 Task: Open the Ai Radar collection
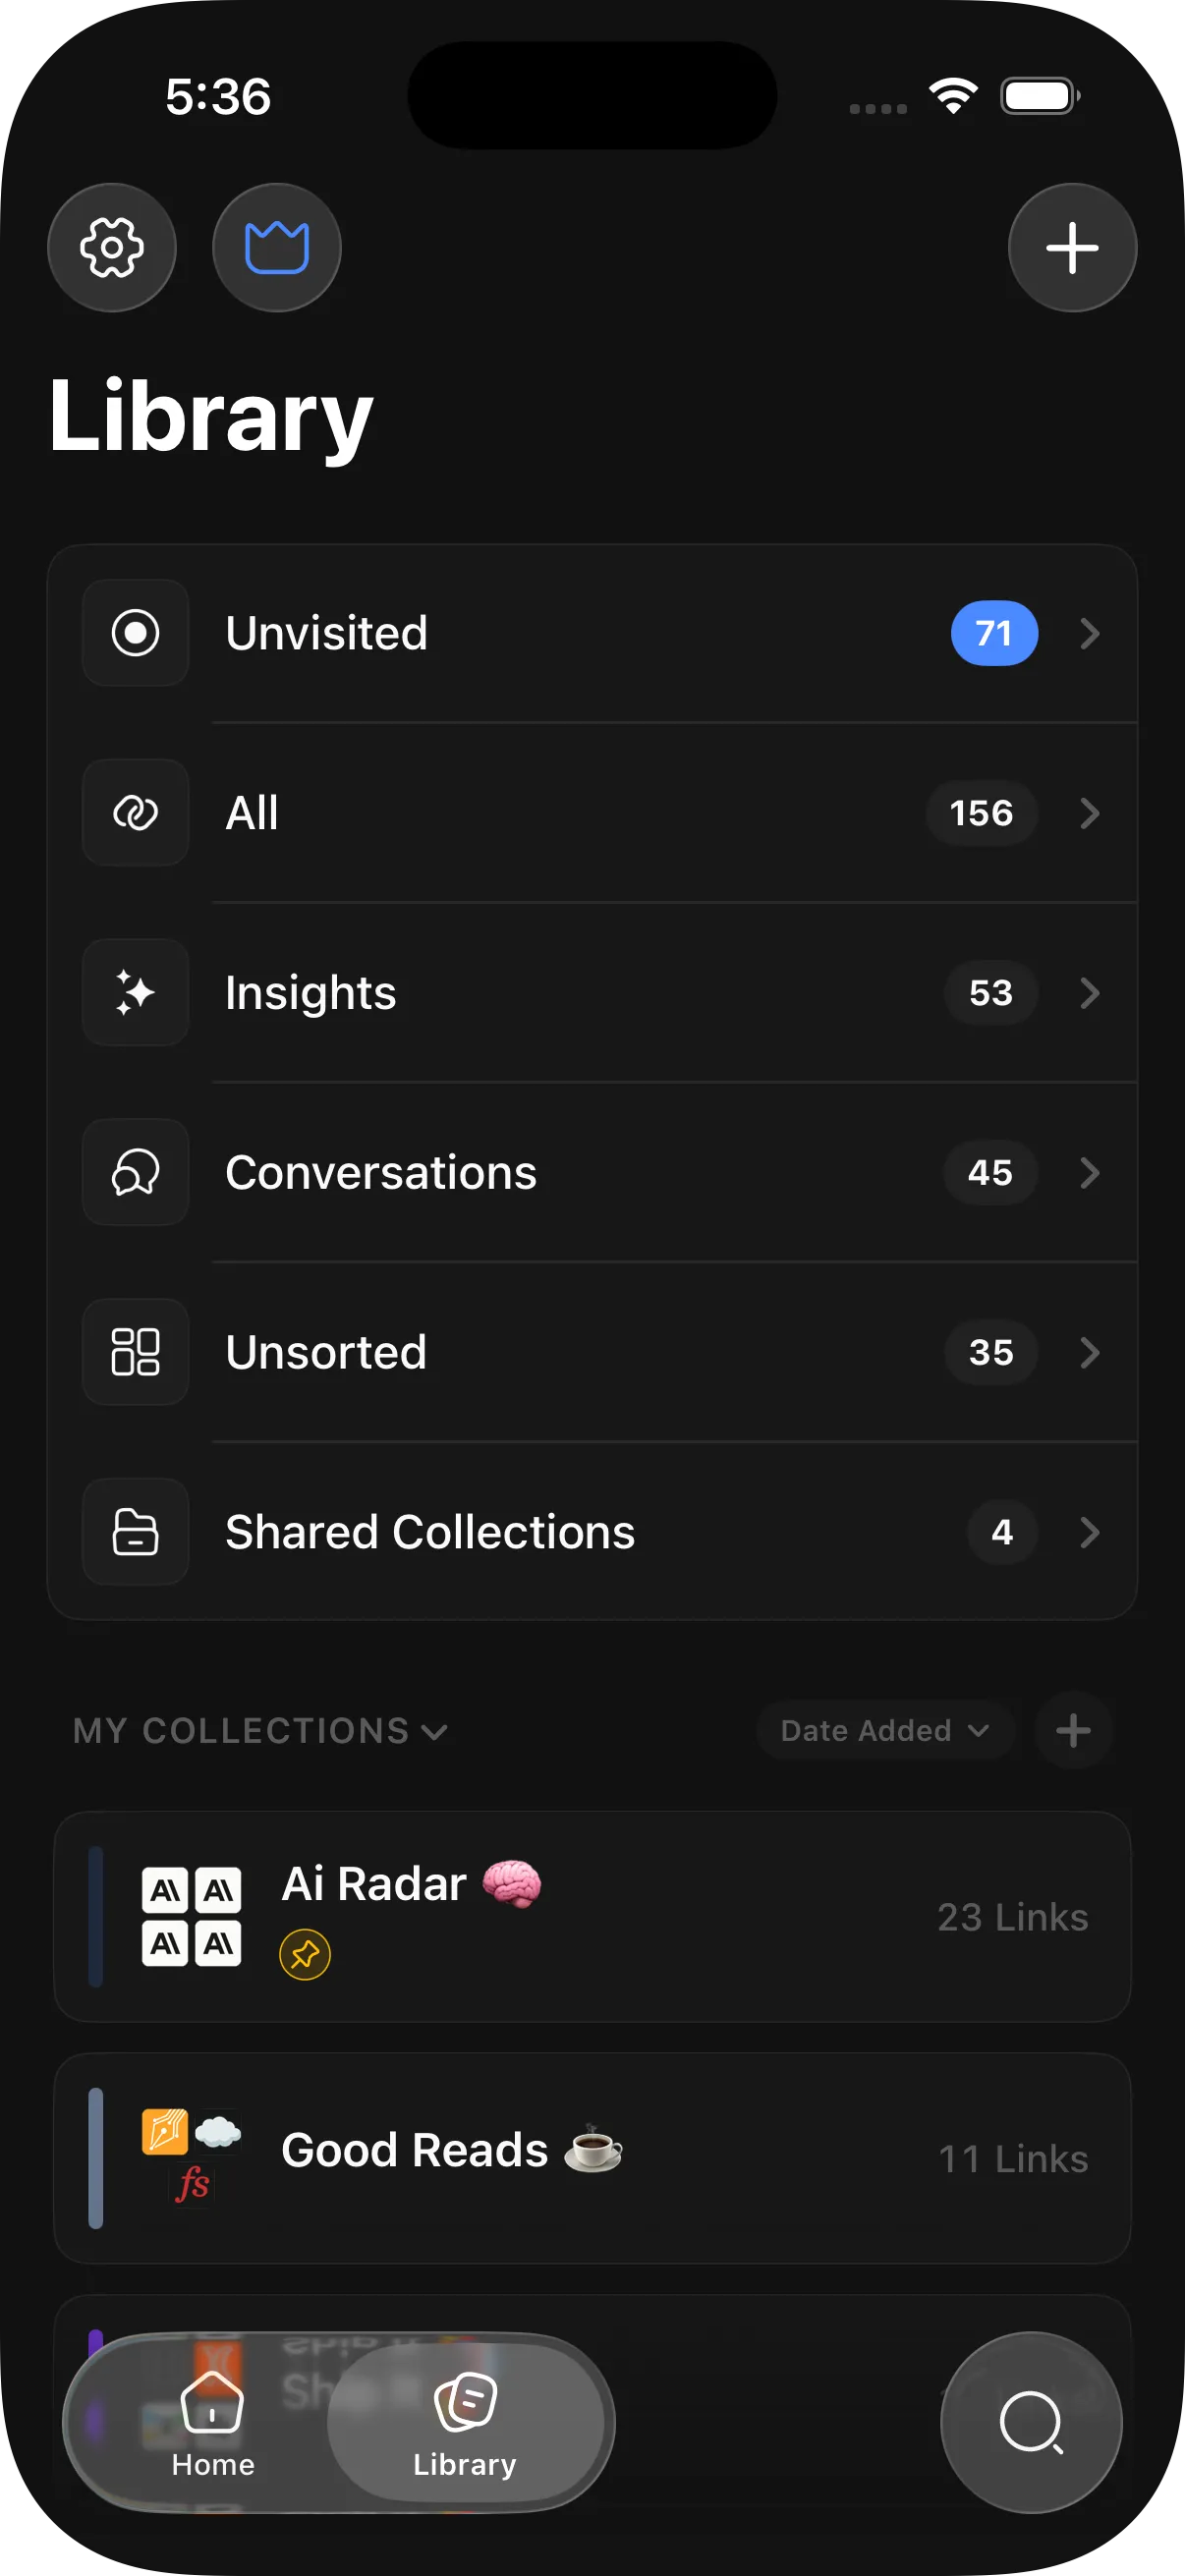click(x=592, y=1916)
